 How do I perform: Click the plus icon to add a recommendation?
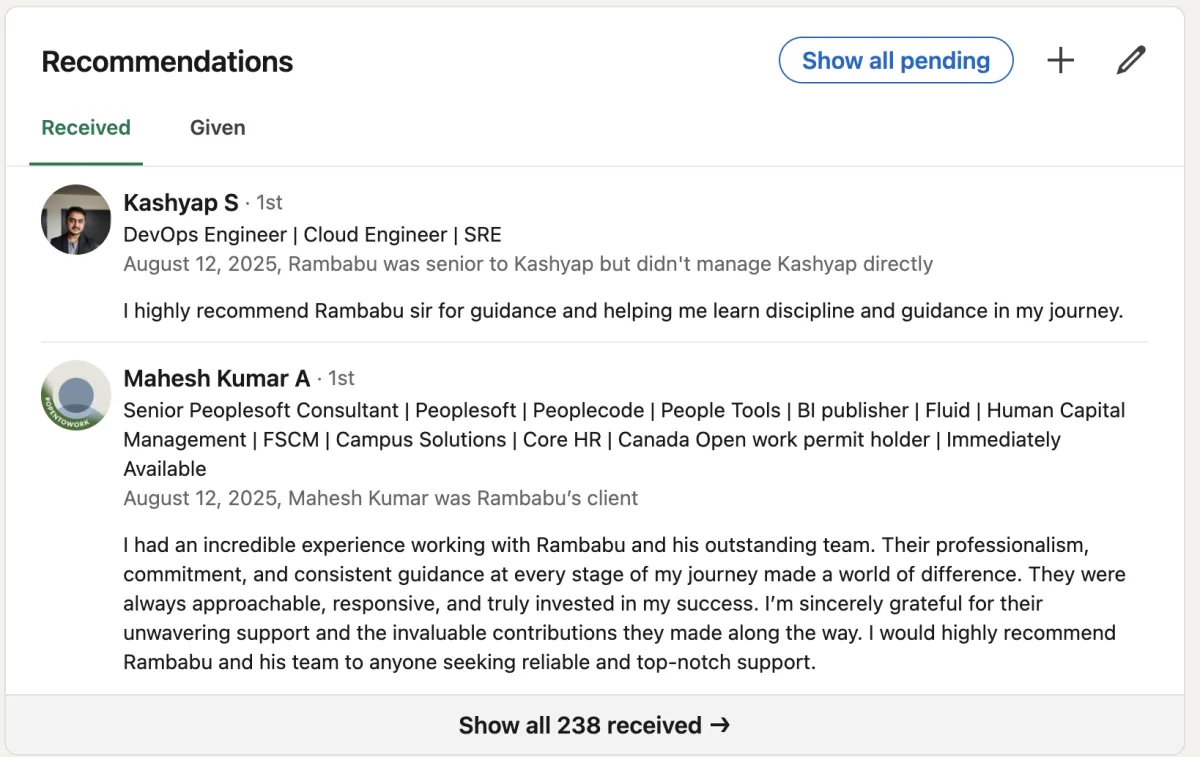1060,61
